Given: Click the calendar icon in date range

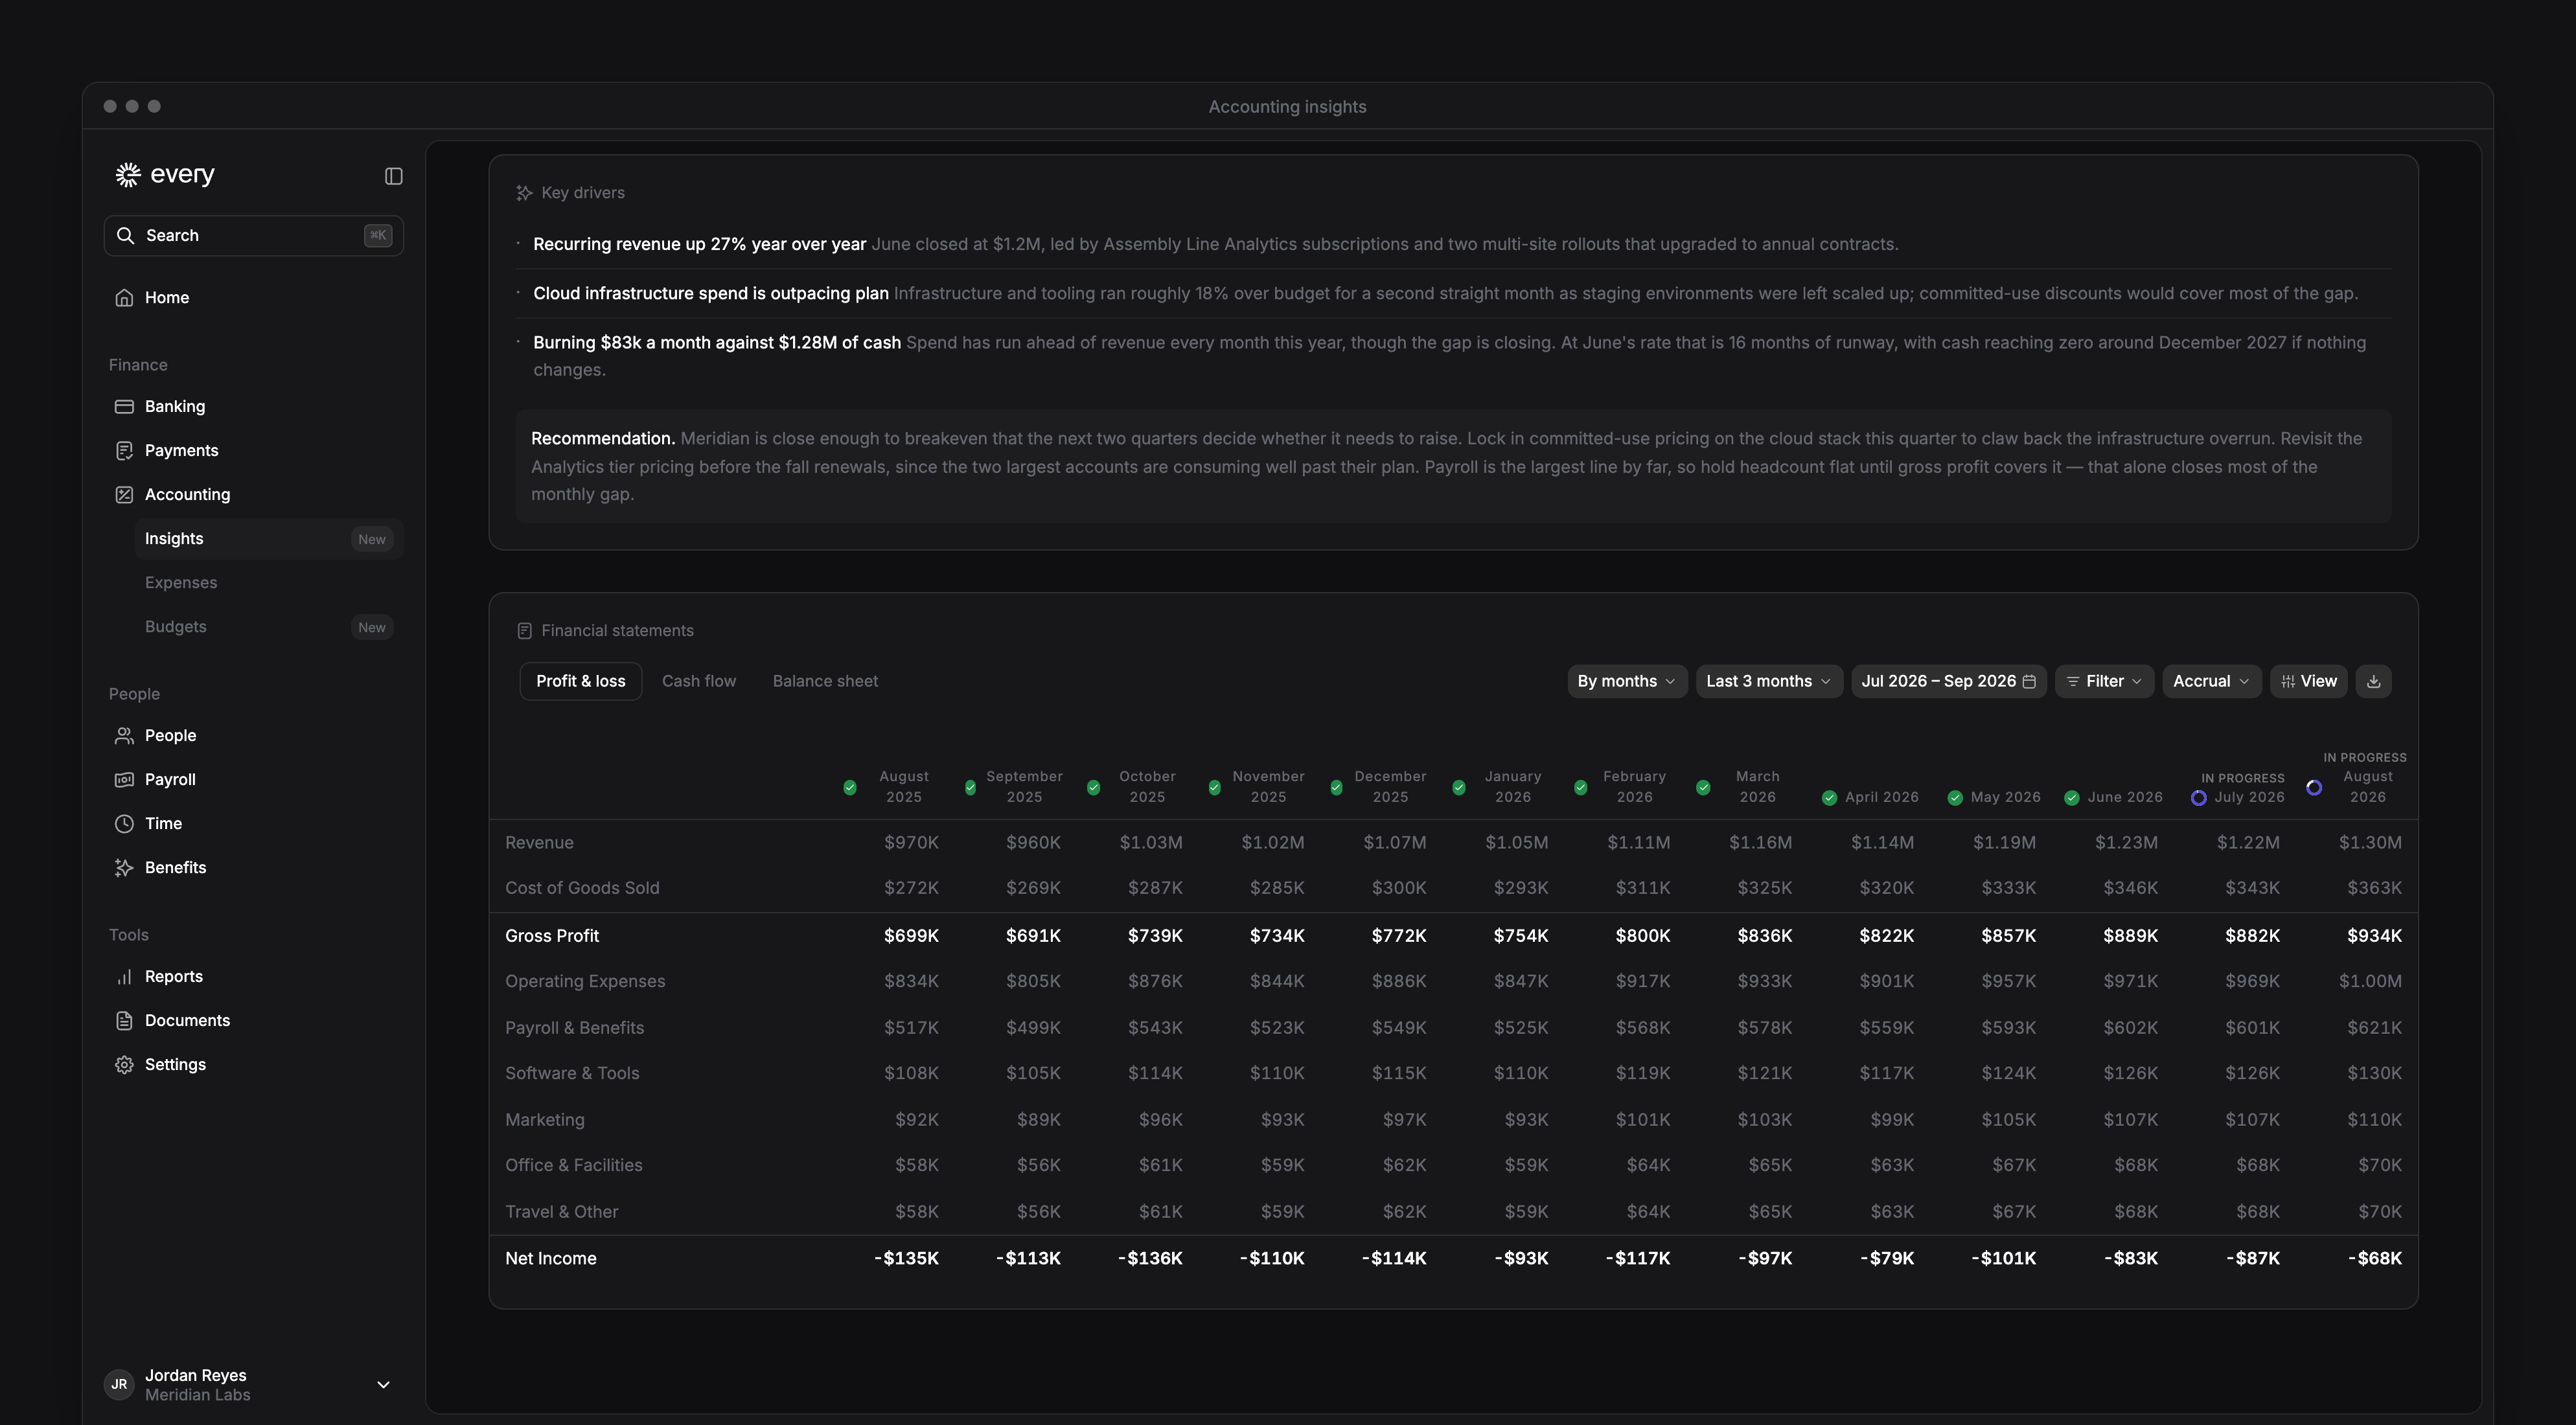Looking at the screenshot, I should point(2029,682).
